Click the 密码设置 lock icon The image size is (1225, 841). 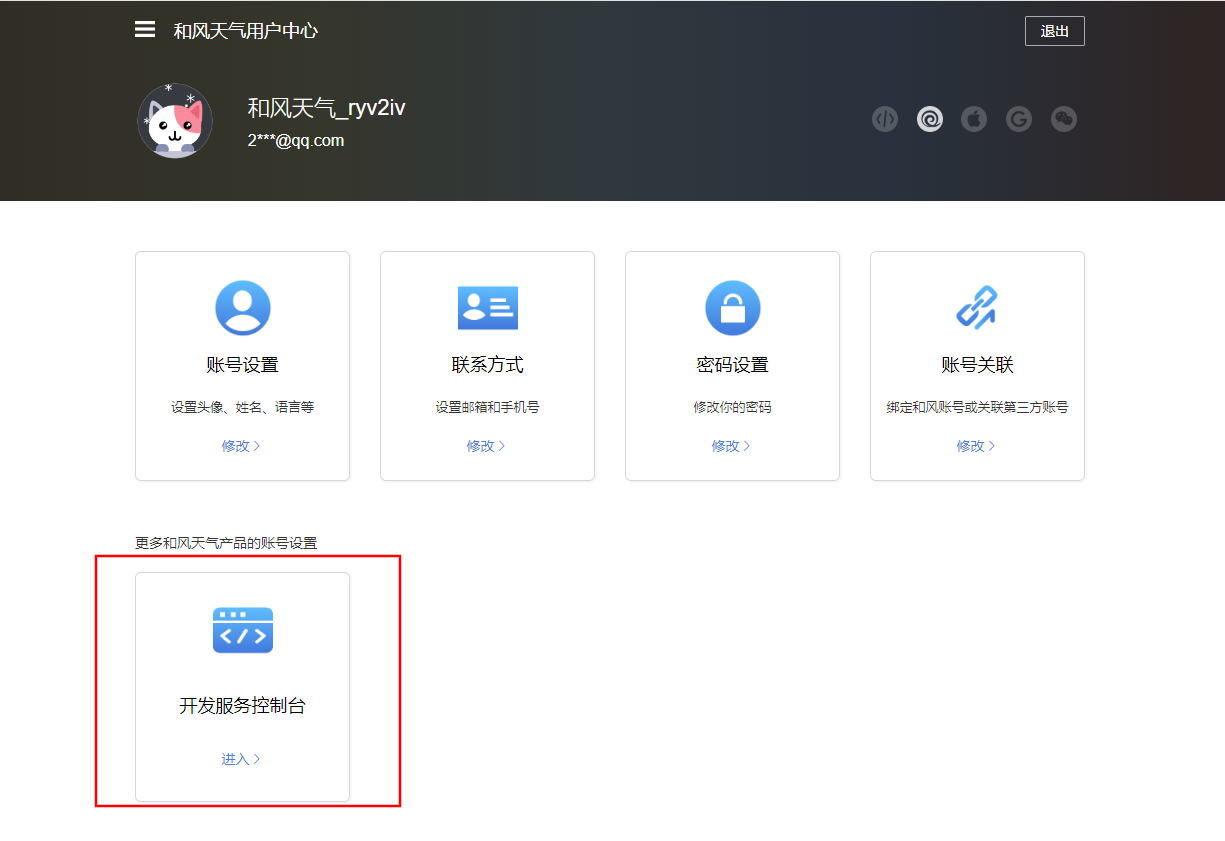tap(733, 308)
